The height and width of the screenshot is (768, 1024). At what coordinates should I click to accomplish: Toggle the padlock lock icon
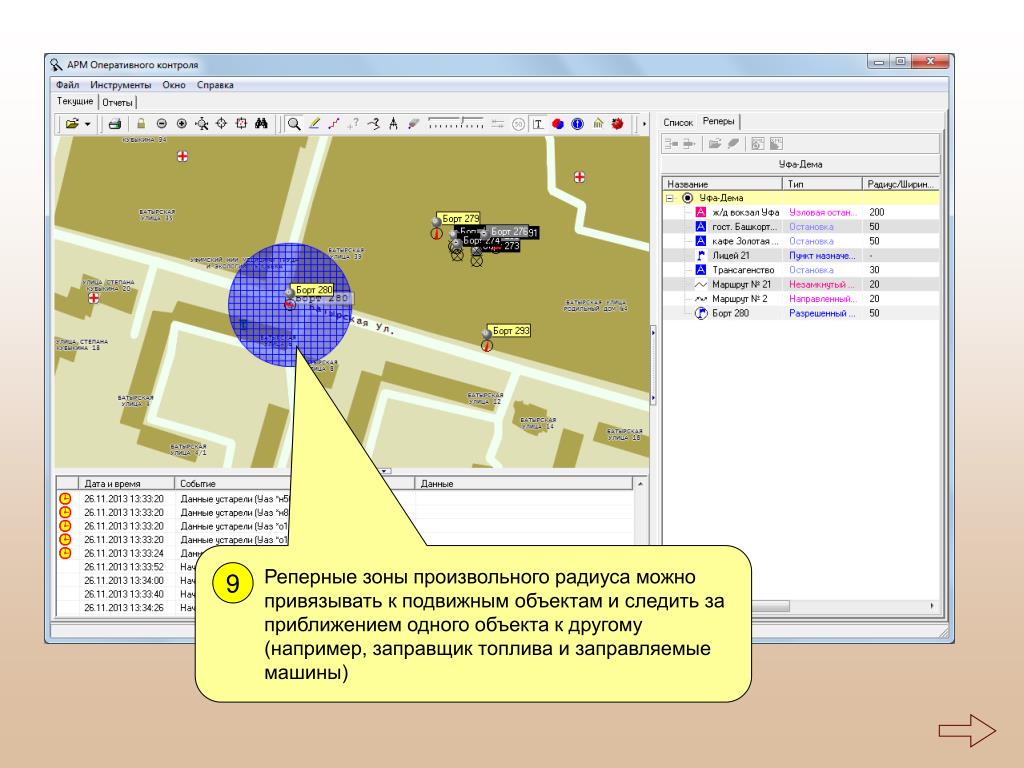coord(140,123)
